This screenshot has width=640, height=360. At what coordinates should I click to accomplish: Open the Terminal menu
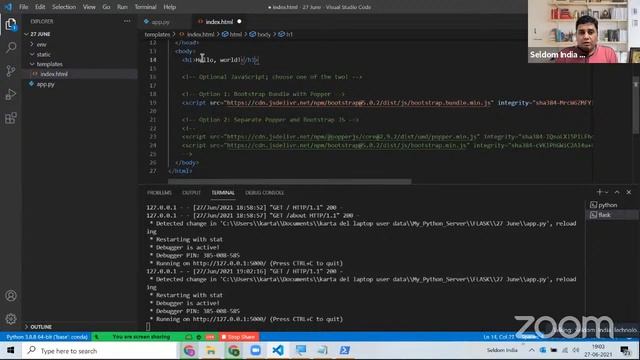click(145, 7)
